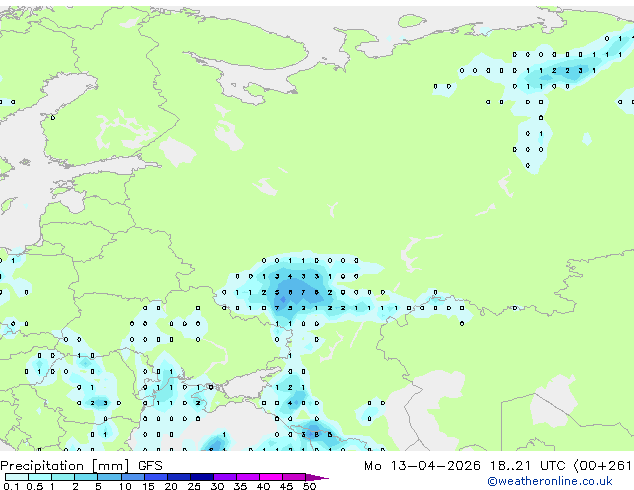This screenshot has width=634, height=490.
Task: Click the 0.1–0.5 mm legend color box
Action: coord(17,477)
